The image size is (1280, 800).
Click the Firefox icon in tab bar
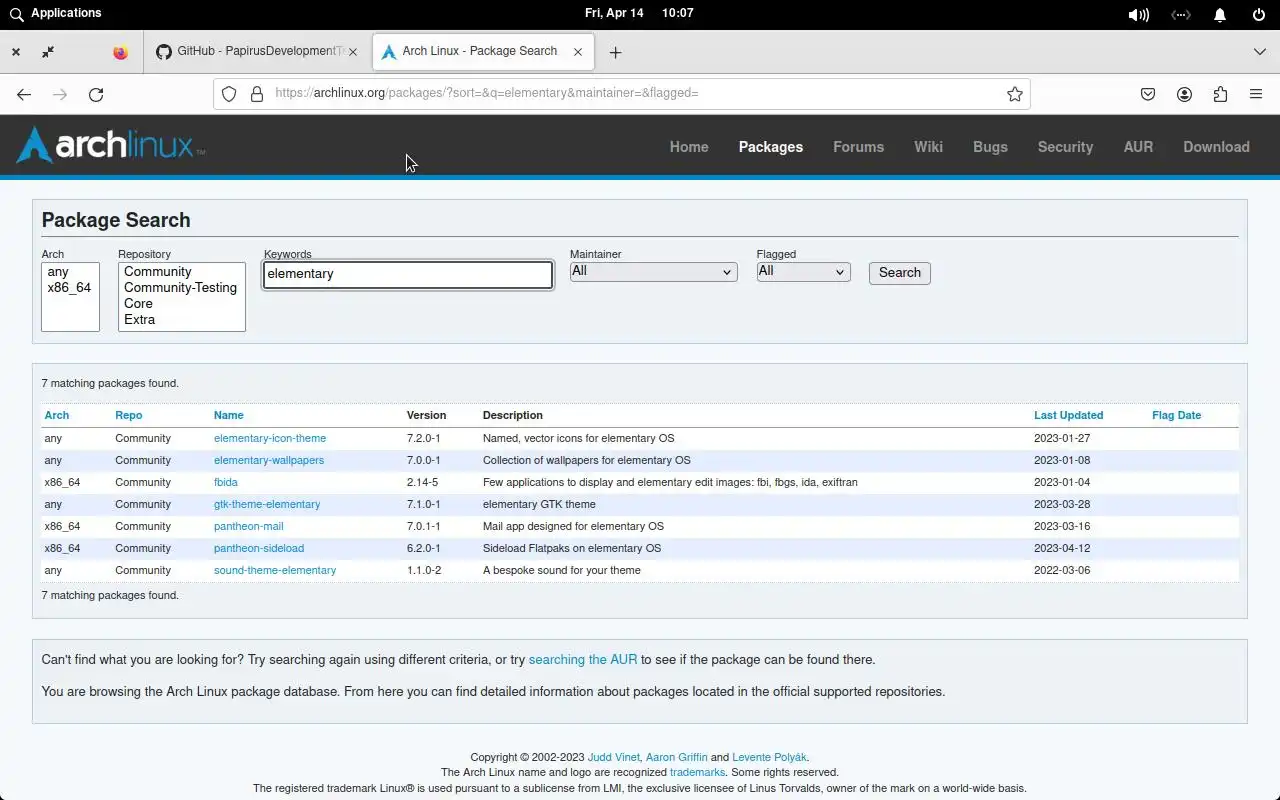pos(120,52)
